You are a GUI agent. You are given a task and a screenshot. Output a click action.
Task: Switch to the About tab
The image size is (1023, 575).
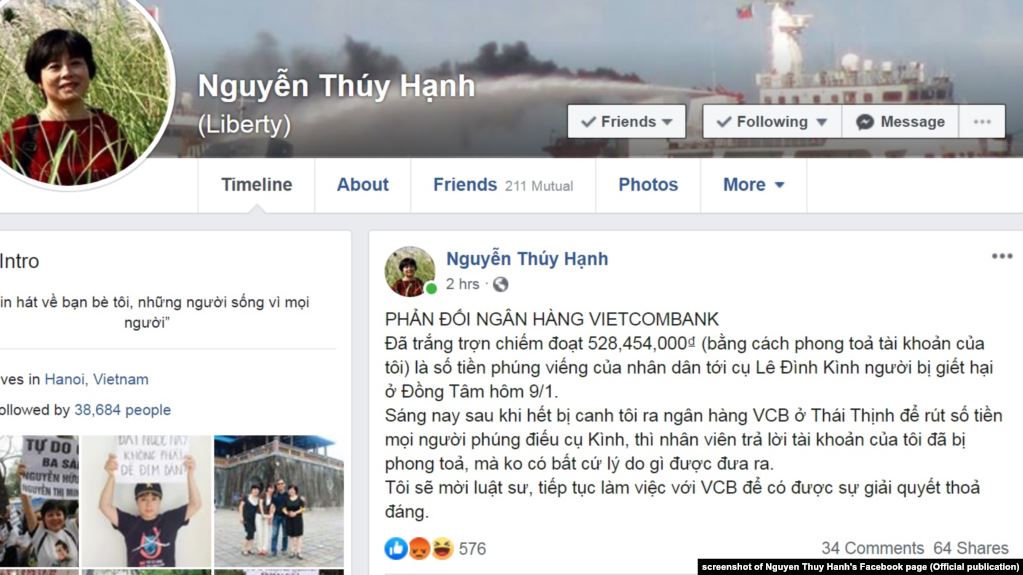[x=363, y=185]
